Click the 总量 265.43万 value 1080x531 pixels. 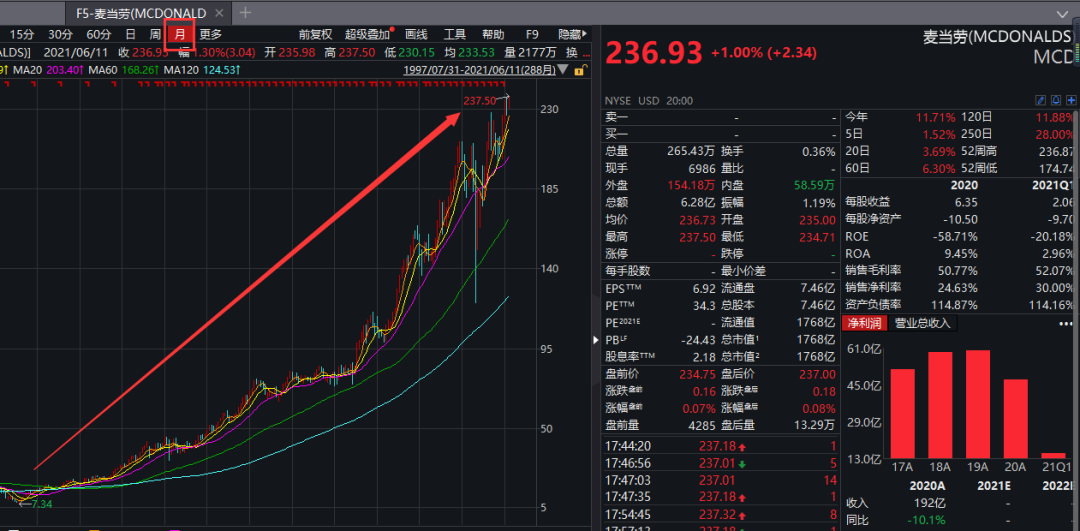tap(689, 151)
